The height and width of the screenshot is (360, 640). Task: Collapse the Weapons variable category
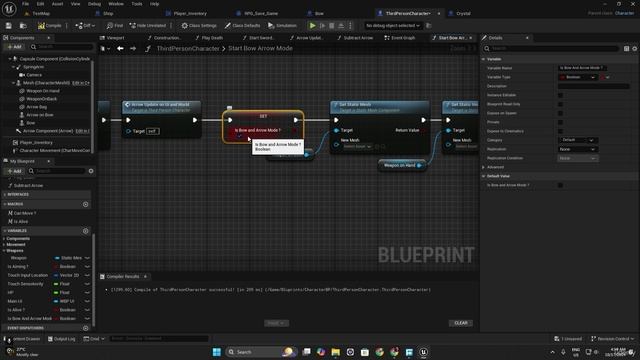[x=4, y=251]
